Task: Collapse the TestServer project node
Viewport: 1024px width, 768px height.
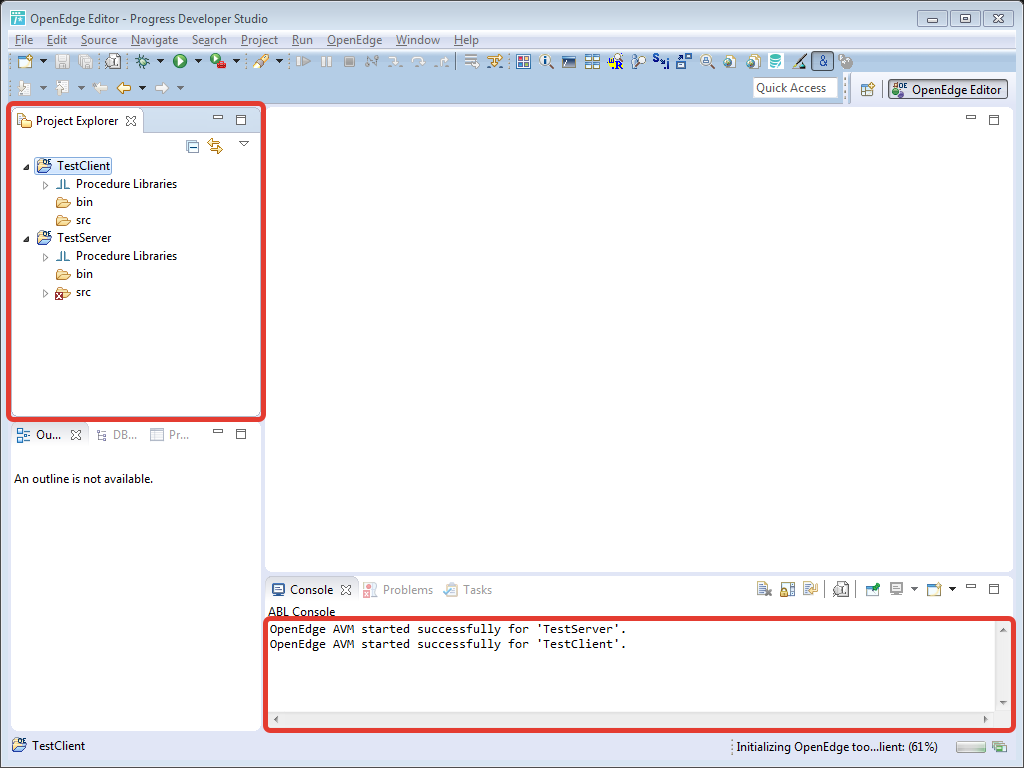Action: pos(26,239)
